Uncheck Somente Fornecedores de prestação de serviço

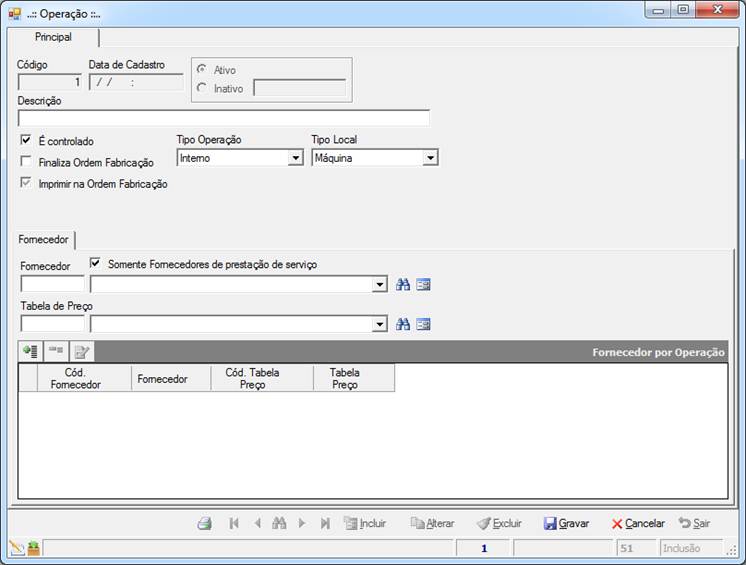tap(95, 263)
